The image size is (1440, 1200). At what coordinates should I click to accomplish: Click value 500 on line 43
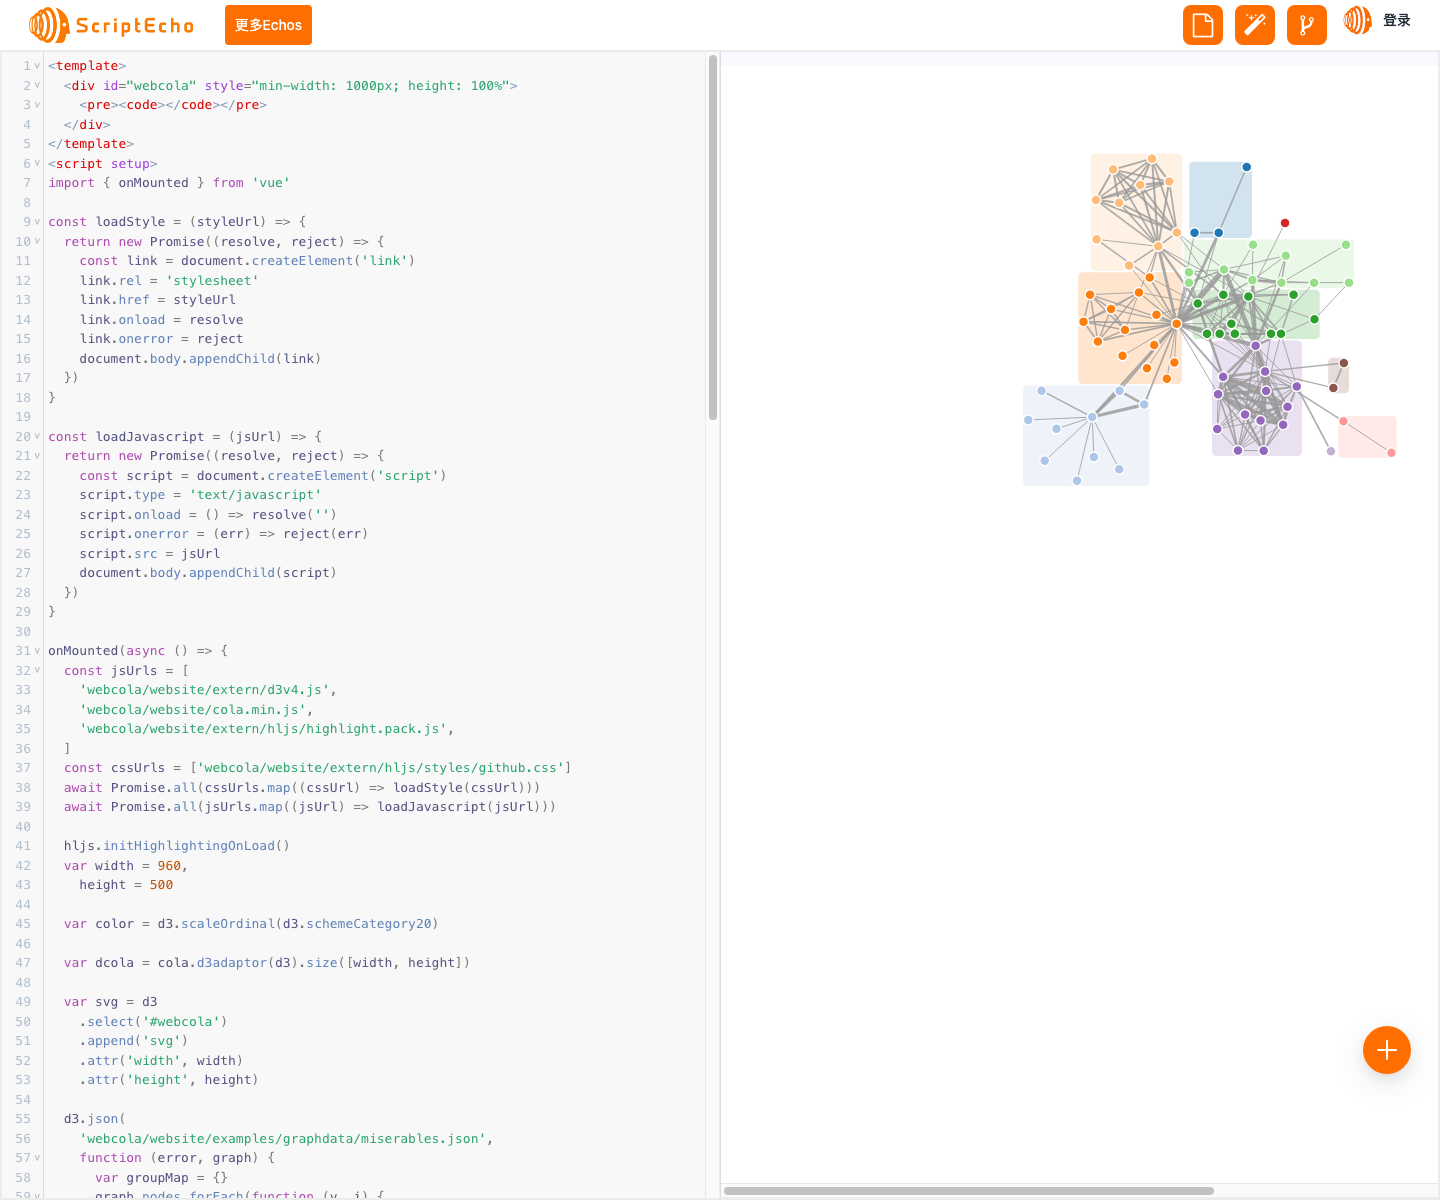[x=161, y=885]
